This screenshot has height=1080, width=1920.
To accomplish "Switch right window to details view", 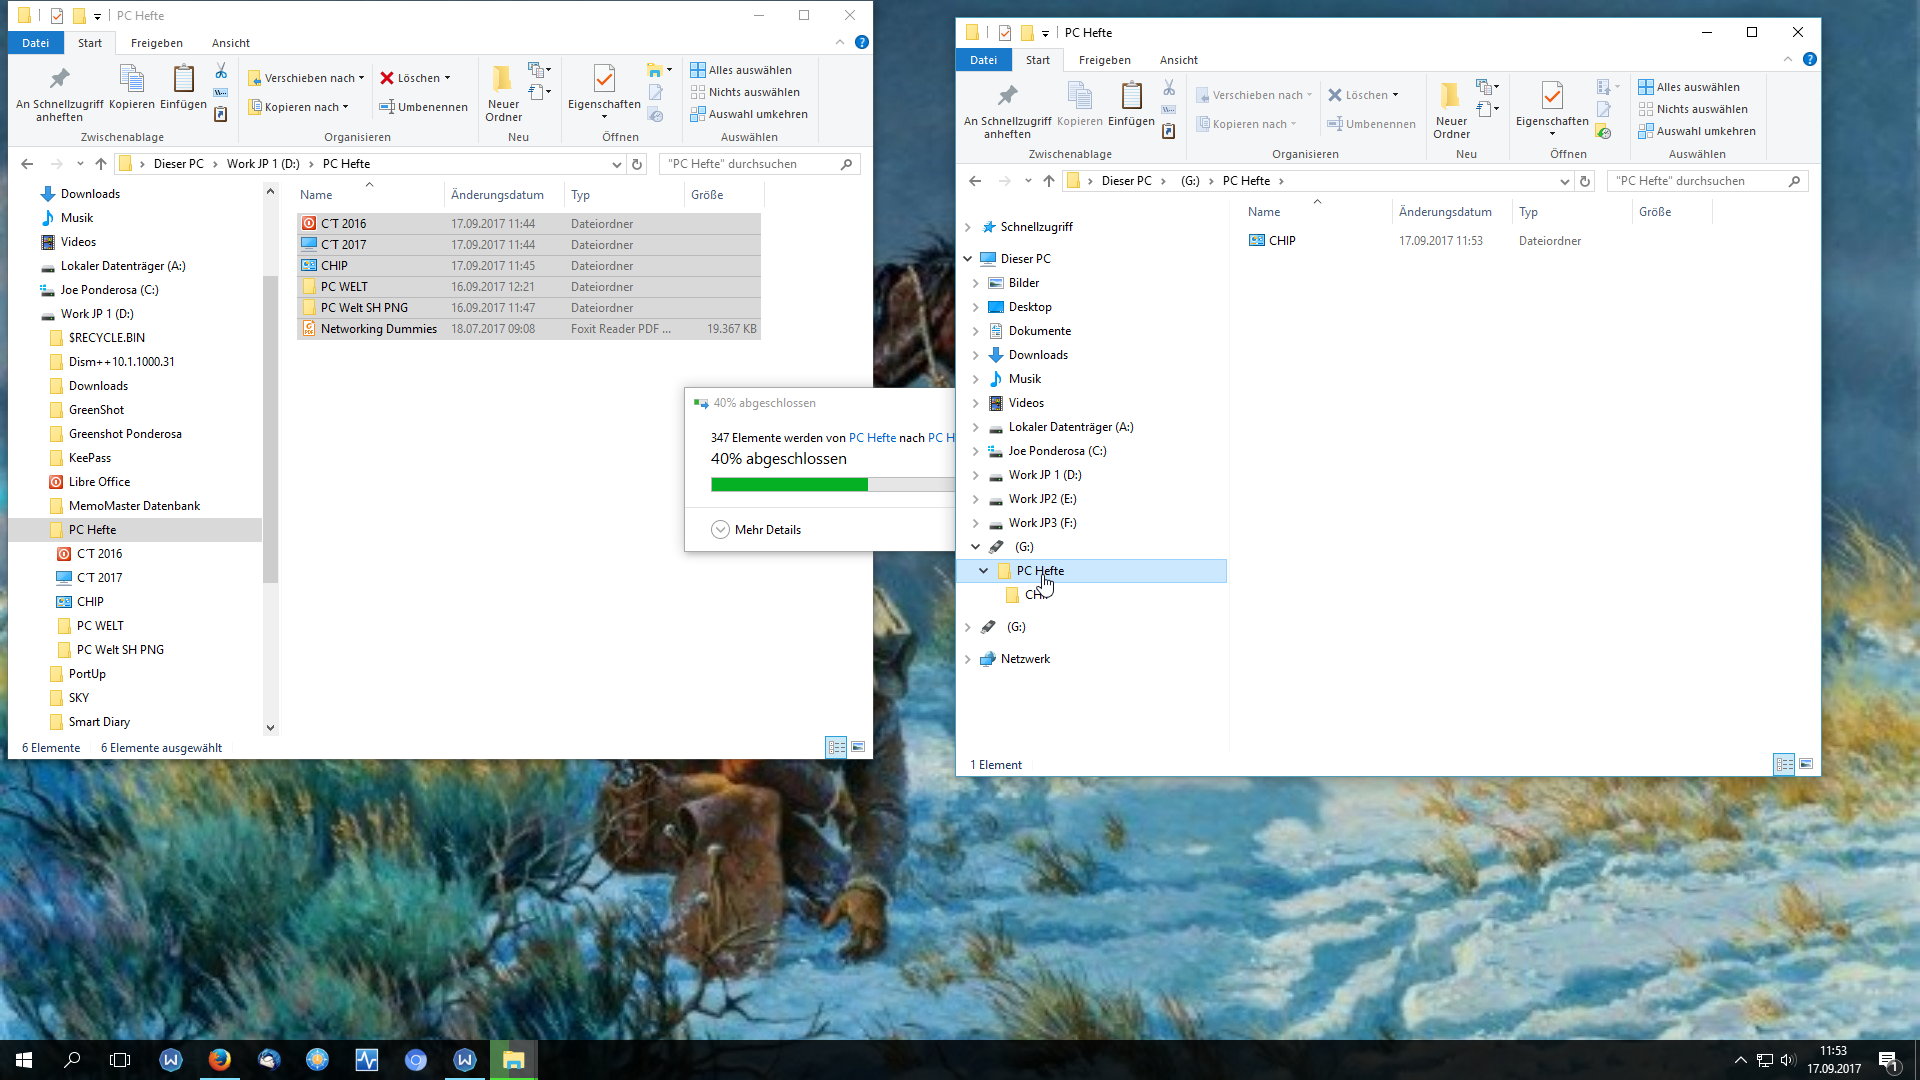I will click(x=1784, y=764).
